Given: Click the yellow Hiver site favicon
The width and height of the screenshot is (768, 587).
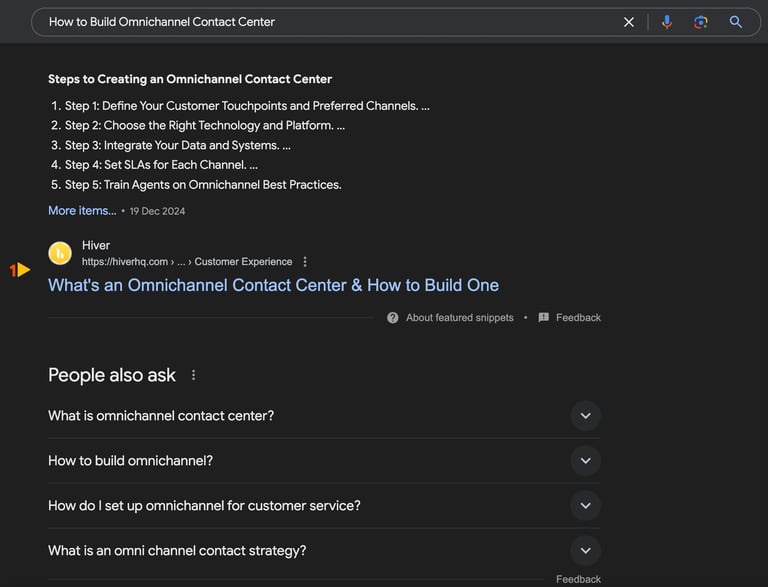Looking at the screenshot, I should [x=60, y=253].
